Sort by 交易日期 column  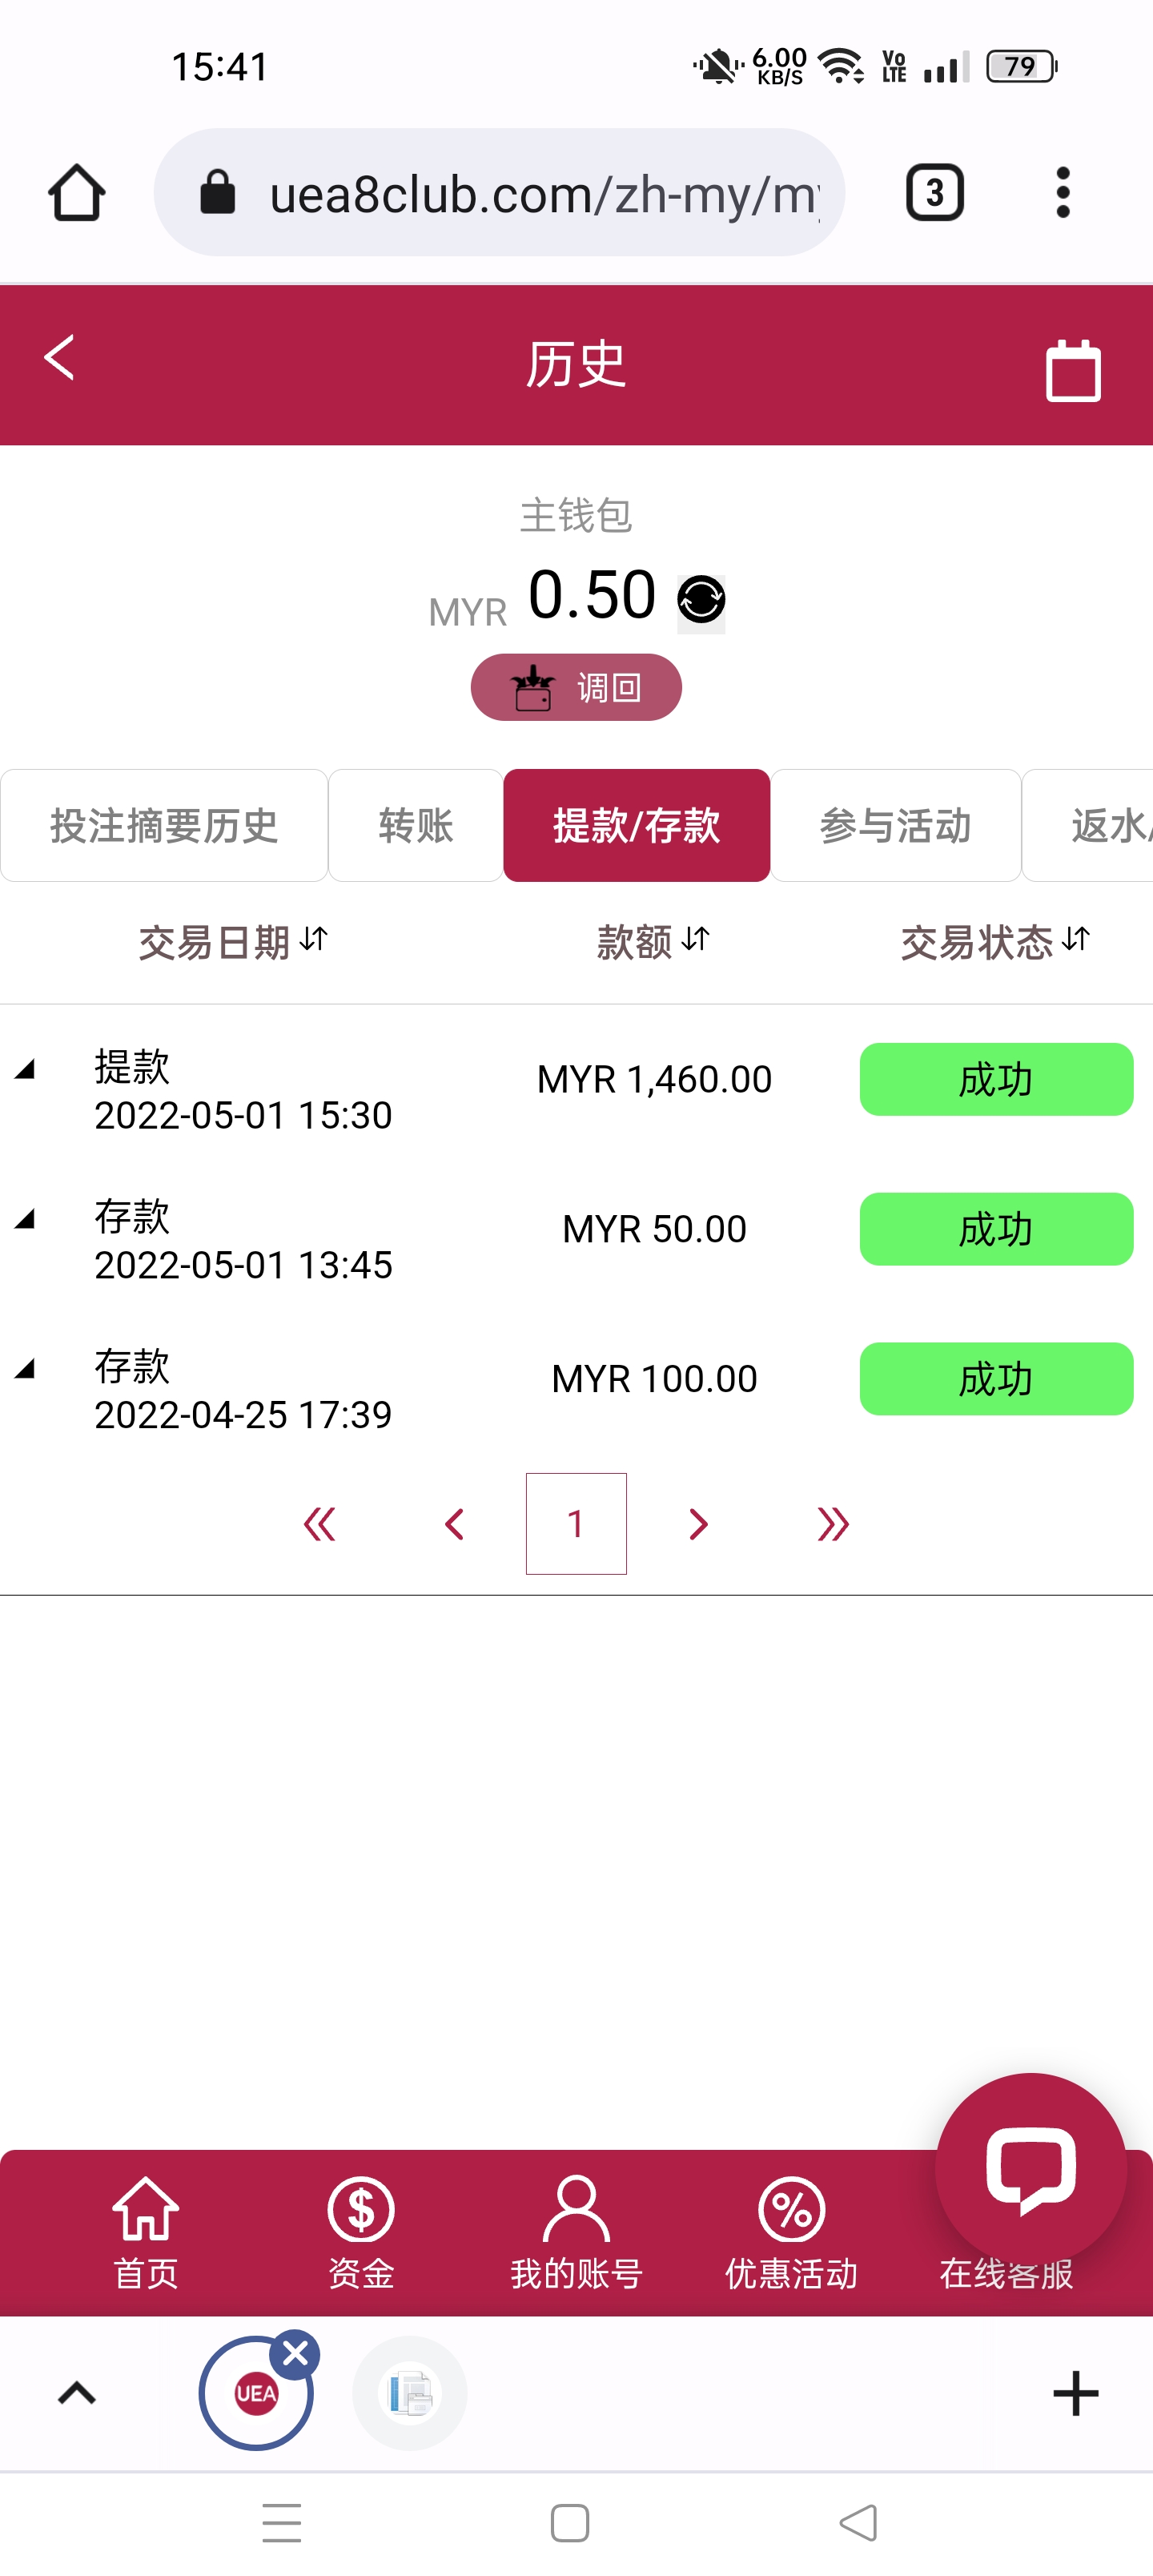233,942
